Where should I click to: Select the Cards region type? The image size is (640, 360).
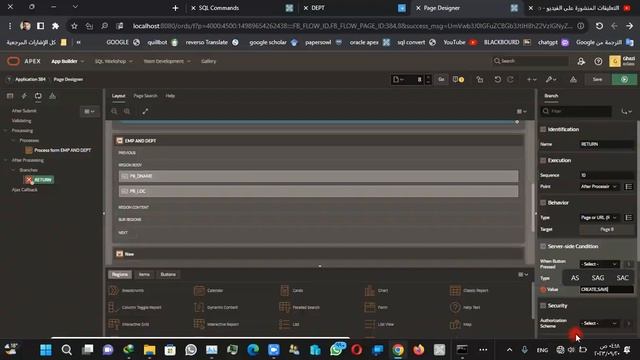coord(291,291)
